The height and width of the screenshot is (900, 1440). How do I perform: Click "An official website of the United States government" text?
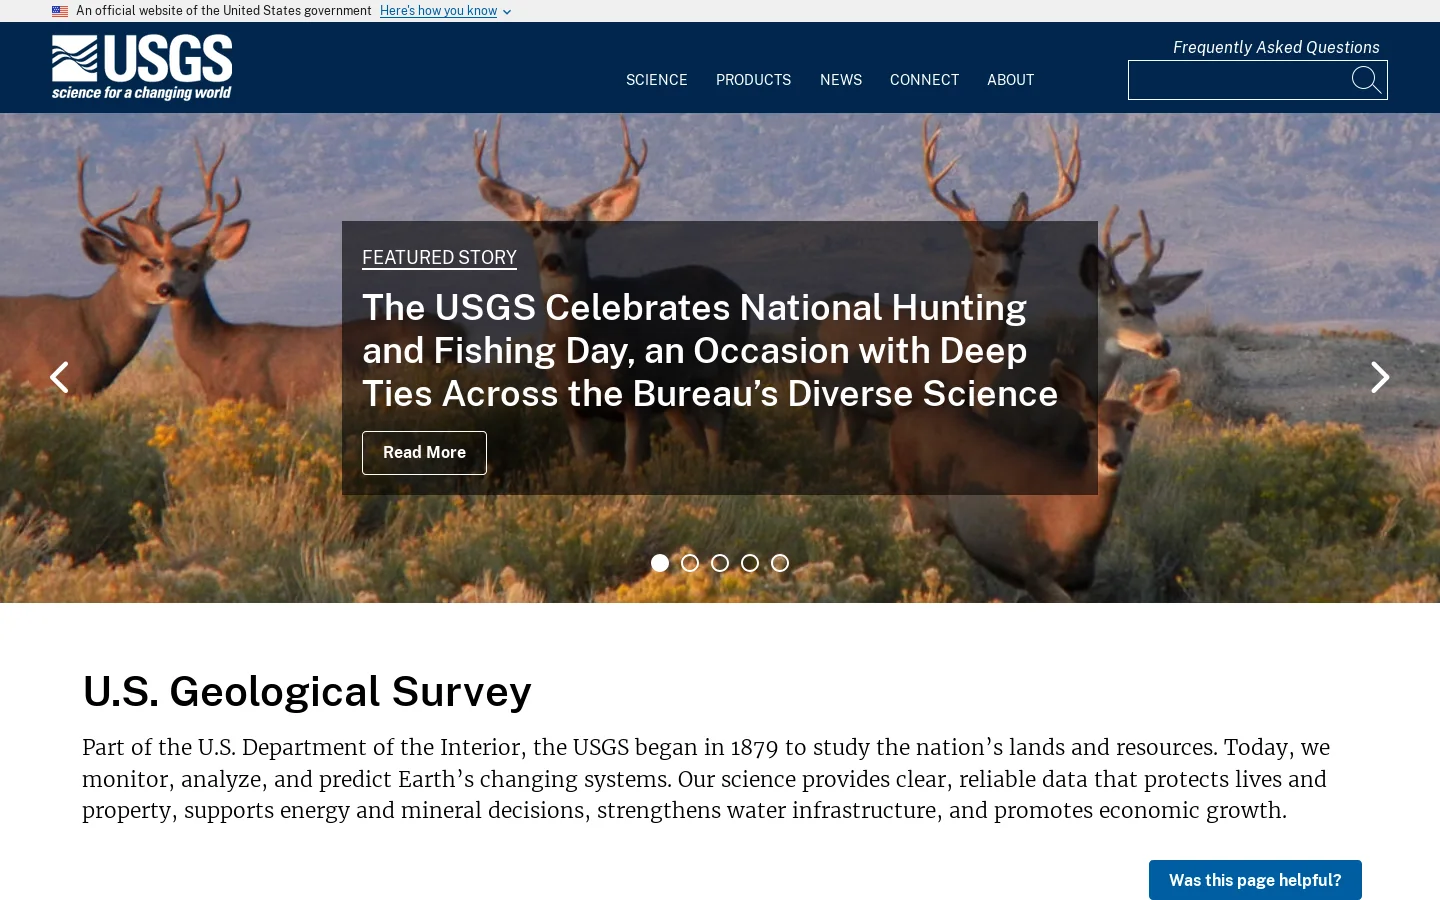(x=224, y=11)
